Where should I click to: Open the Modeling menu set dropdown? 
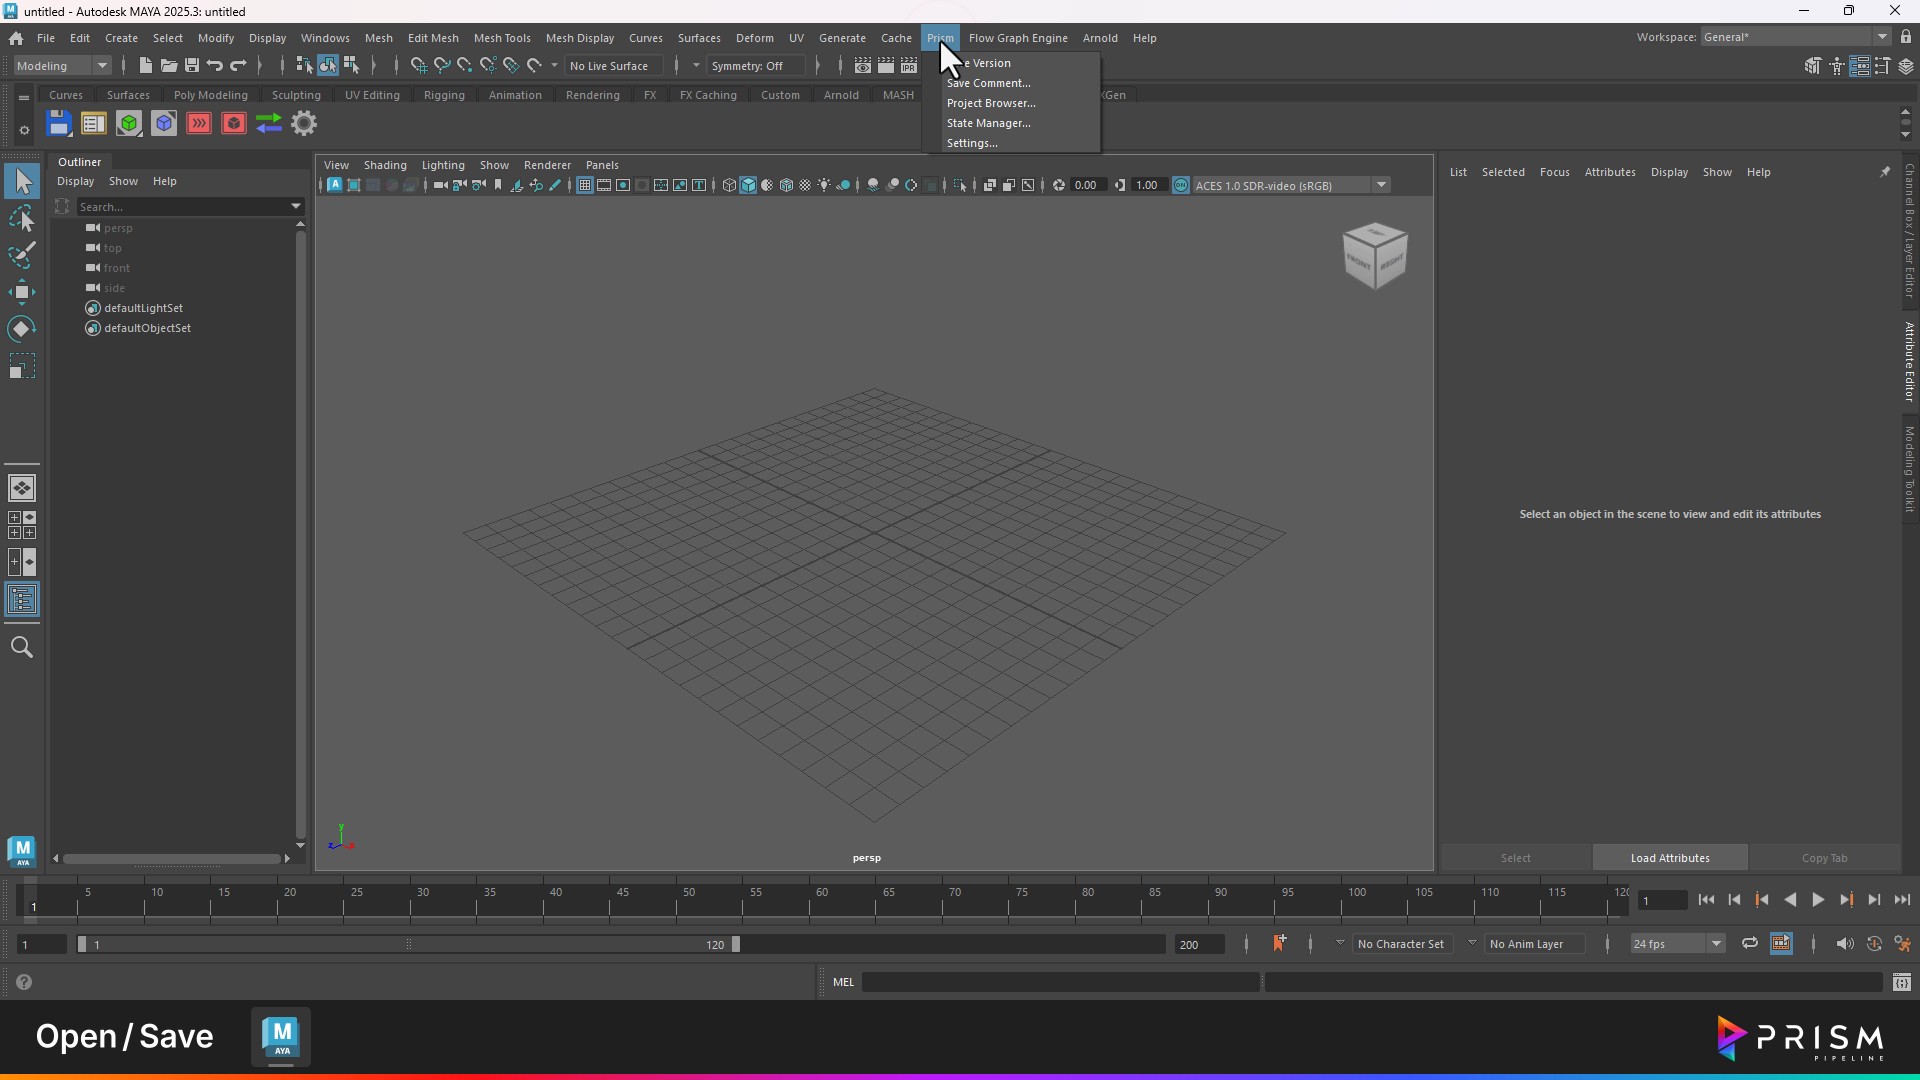pyautogui.click(x=62, y=66)
